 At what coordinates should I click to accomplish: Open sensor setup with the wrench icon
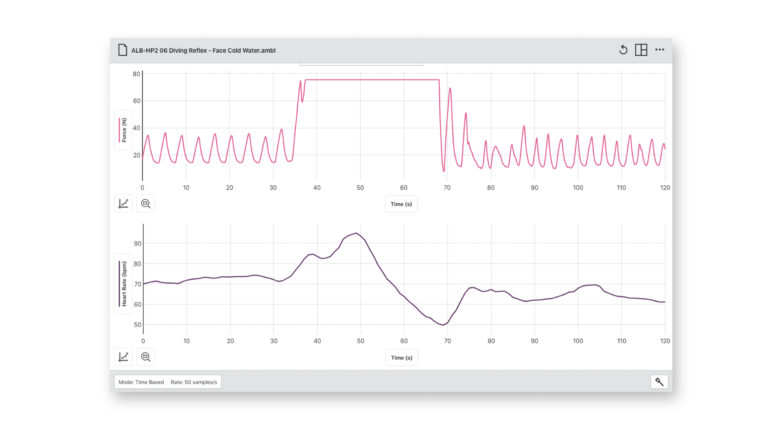click(660, 382)
